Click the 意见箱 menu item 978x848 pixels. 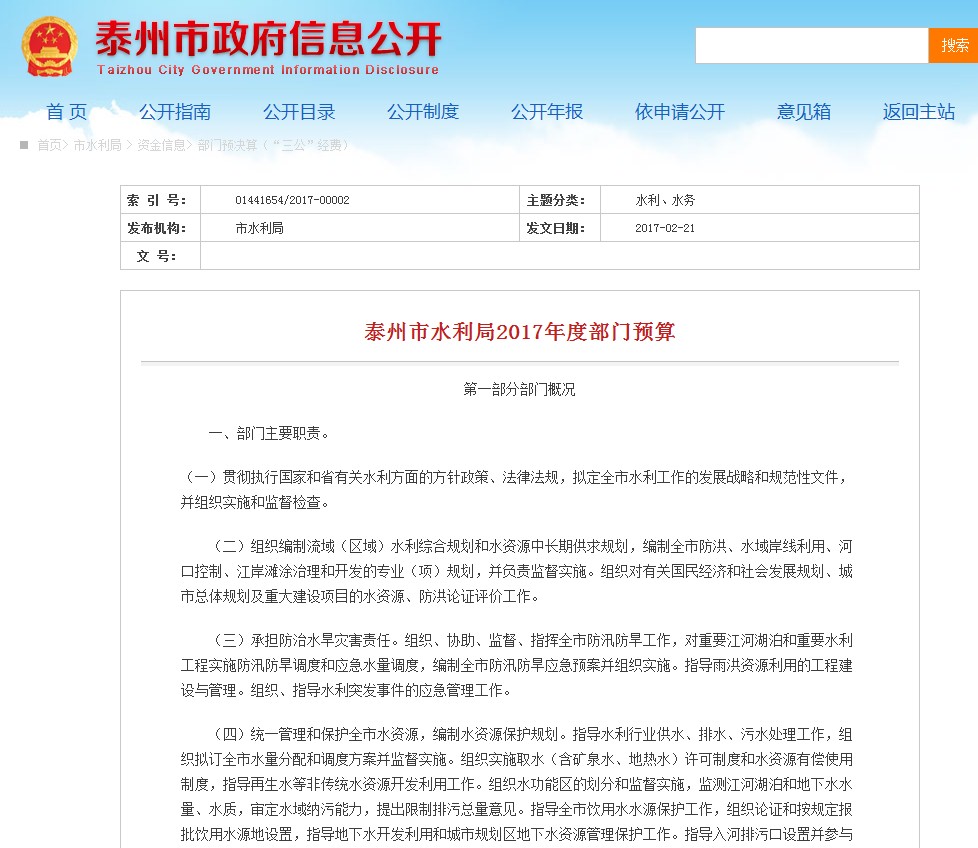click(804, 112)
